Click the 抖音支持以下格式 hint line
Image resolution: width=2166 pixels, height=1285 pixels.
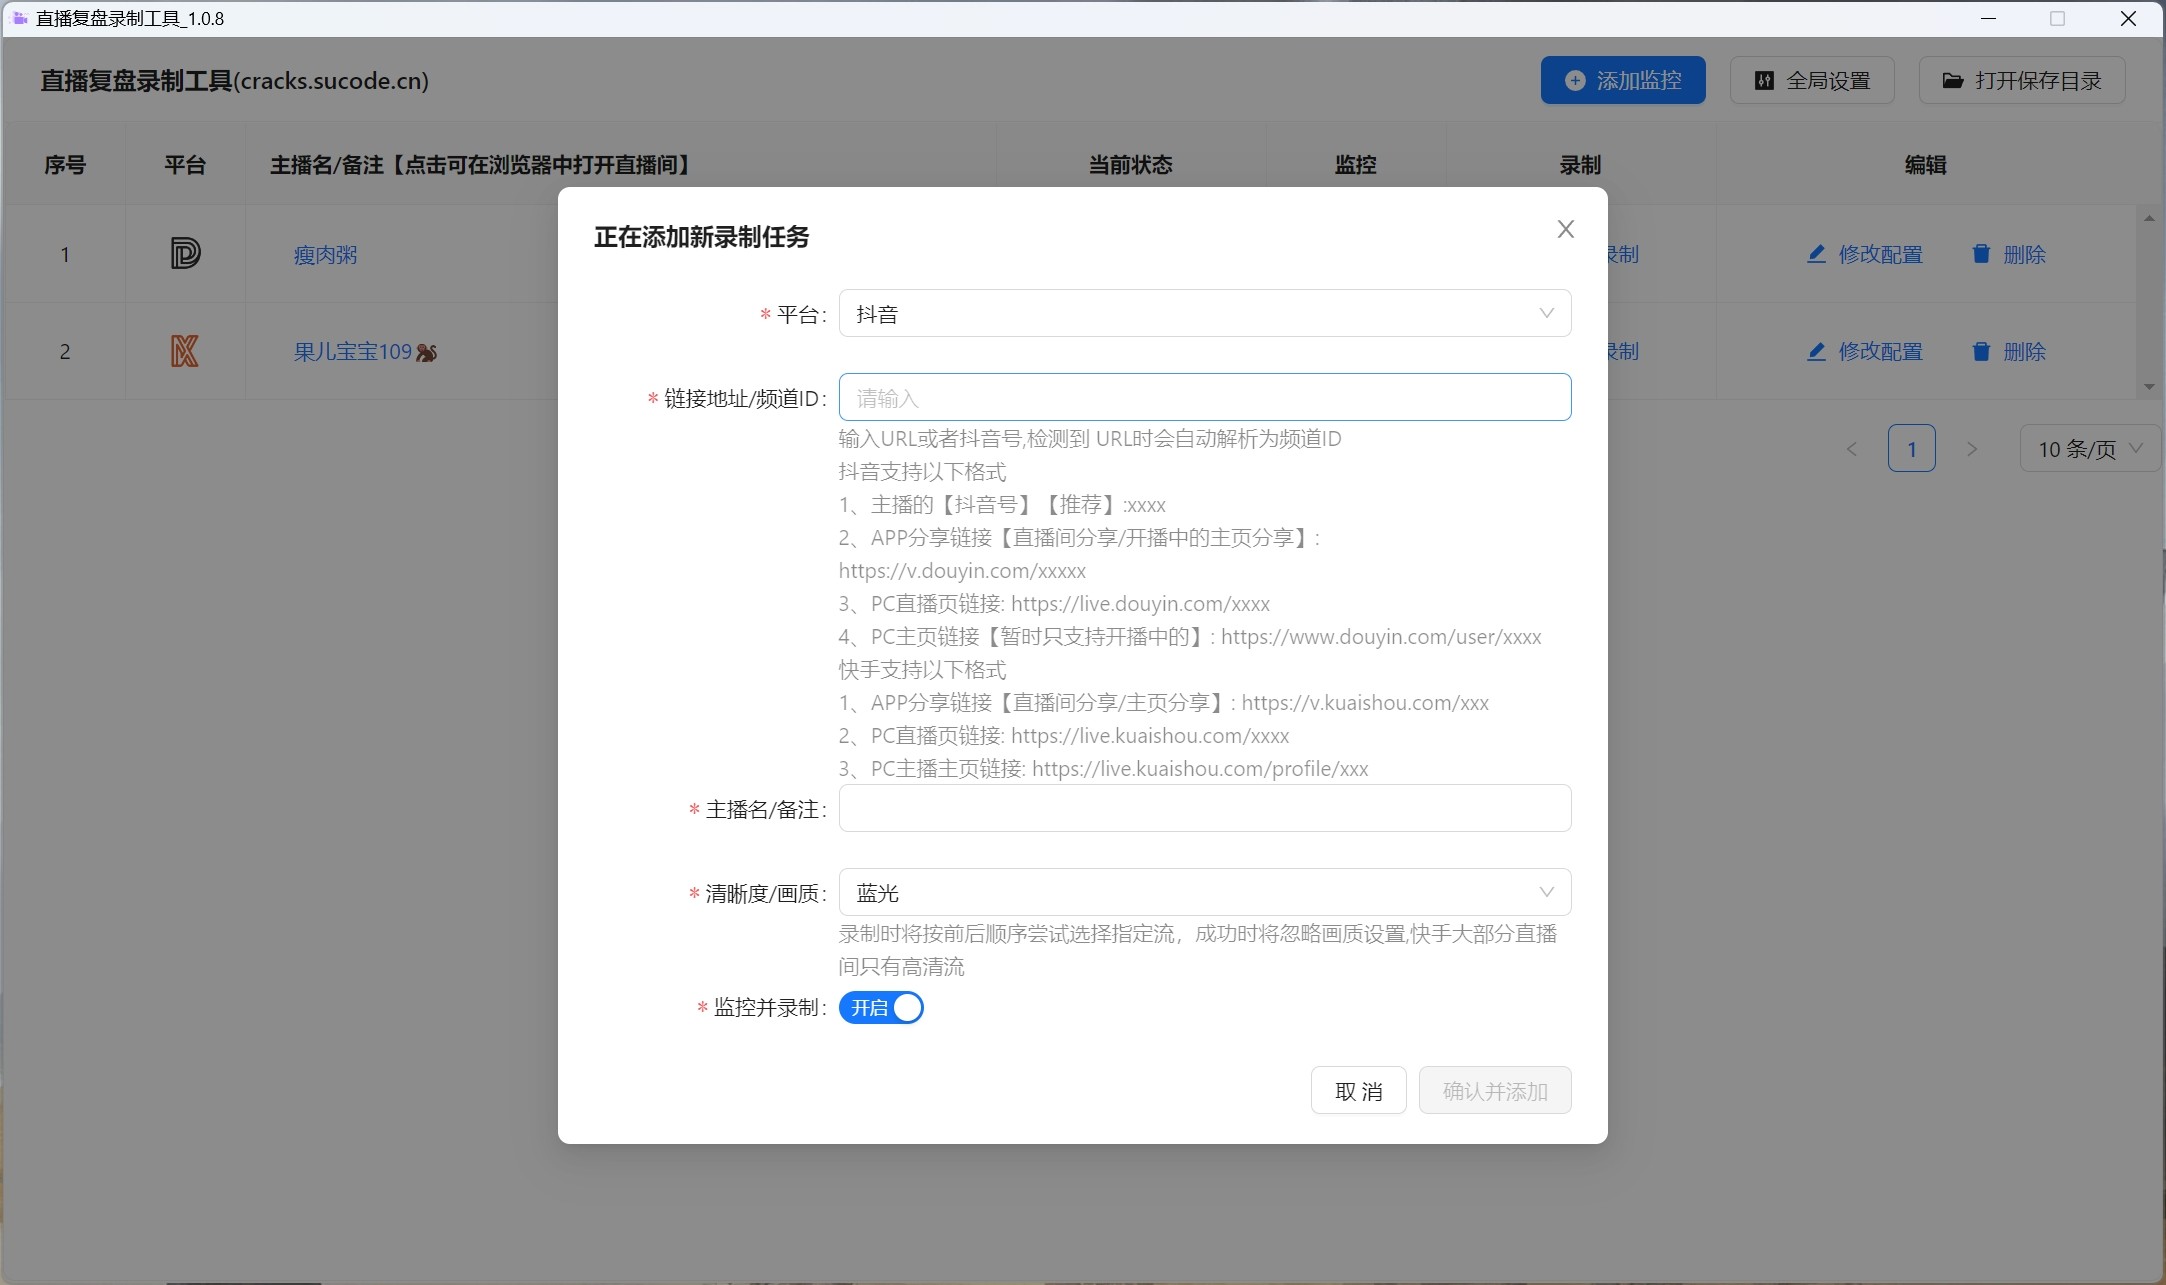[922, 472]
